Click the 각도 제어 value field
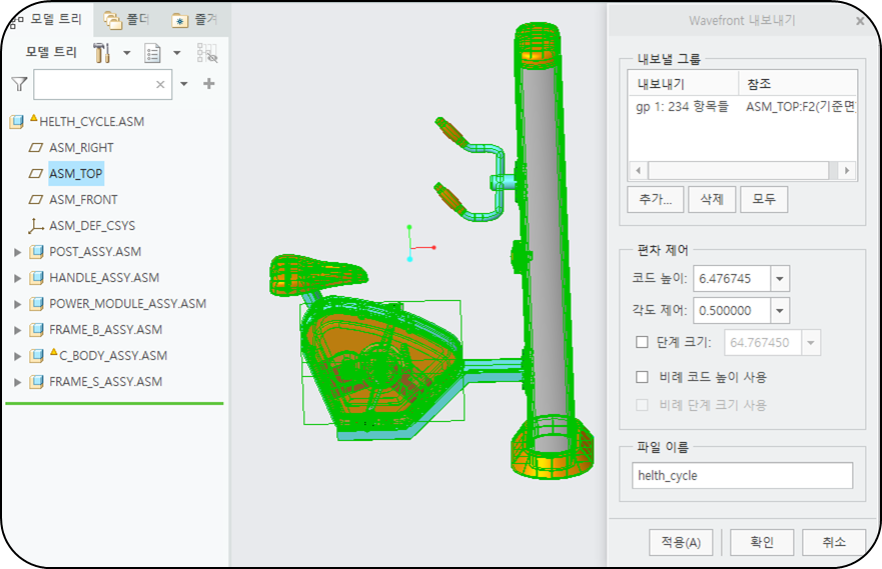 [x=732, y=310]
